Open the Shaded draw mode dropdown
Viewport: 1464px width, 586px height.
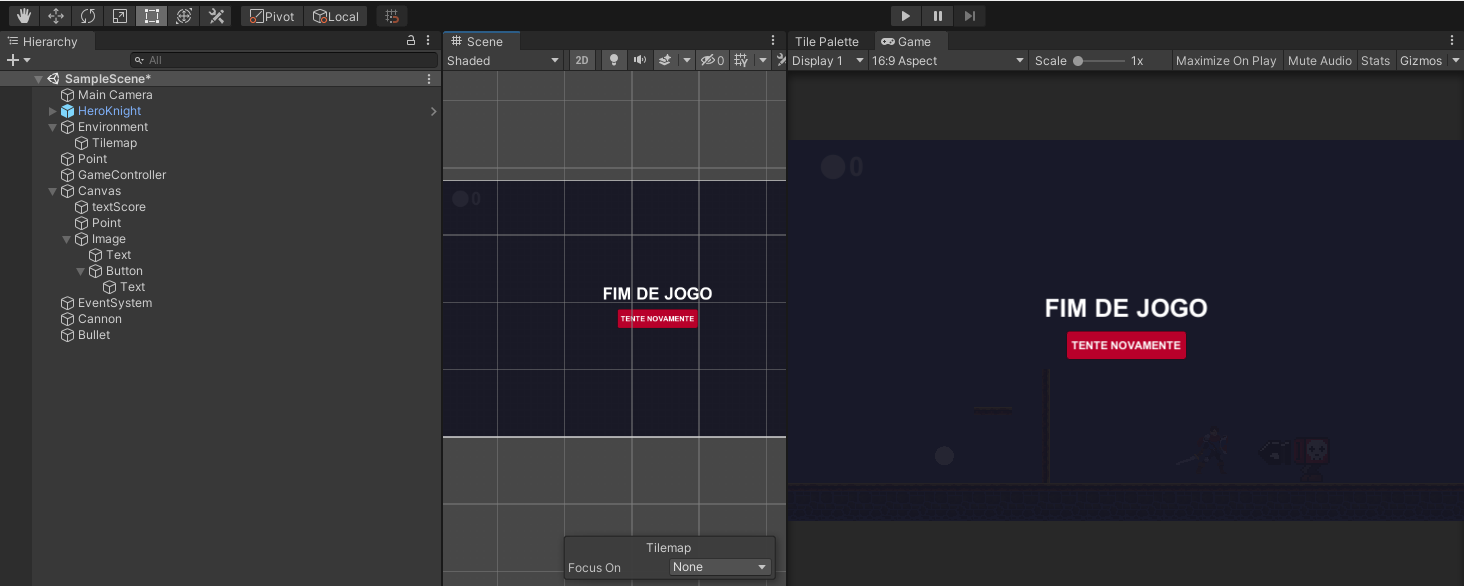(x=504, y=60)
